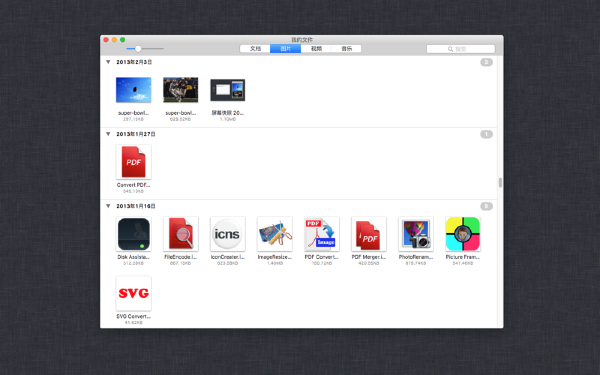This screenshot has width=600, height=375.
Task: Select the Picture Frame colorful icon
Action: click(463, 234)
